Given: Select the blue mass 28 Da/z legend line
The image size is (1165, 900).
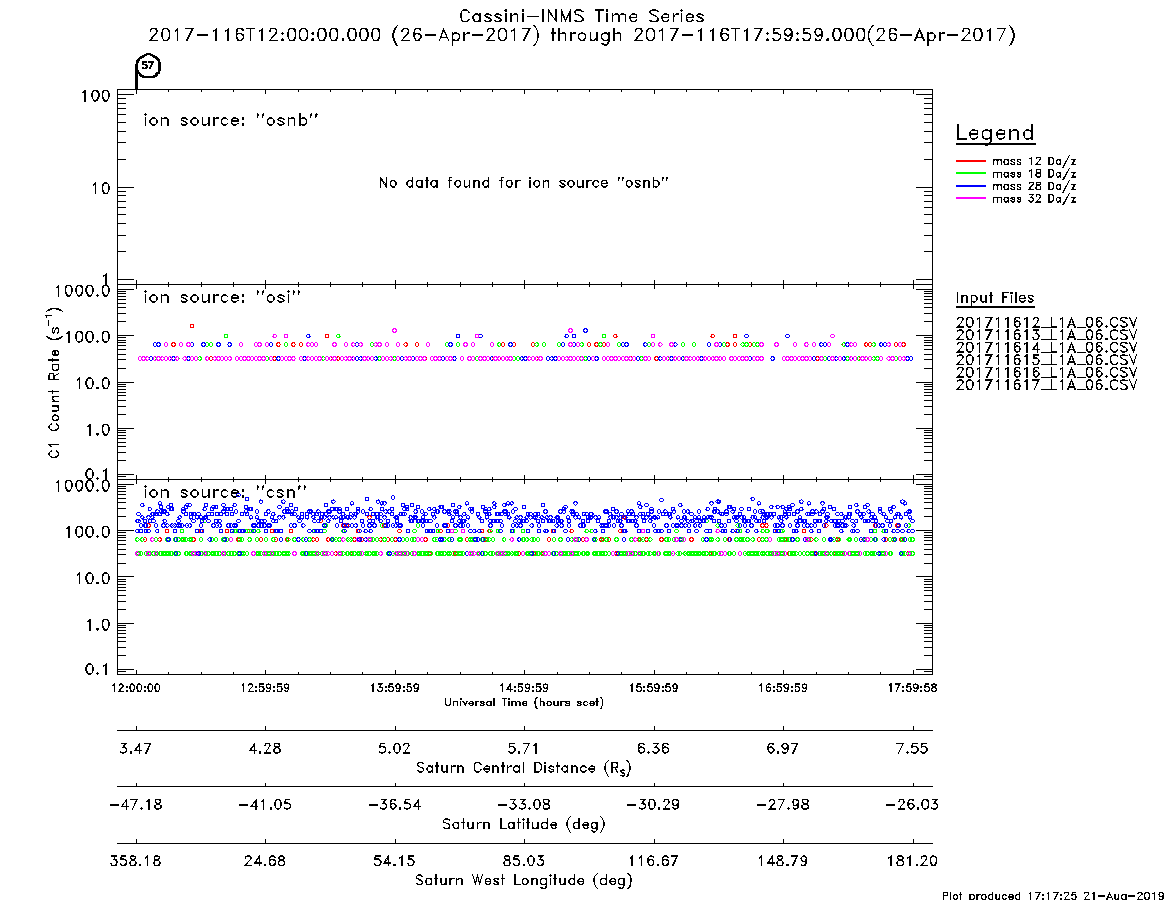Looking at the screenshot, I should pyautogui.click(x=970, y=187).
